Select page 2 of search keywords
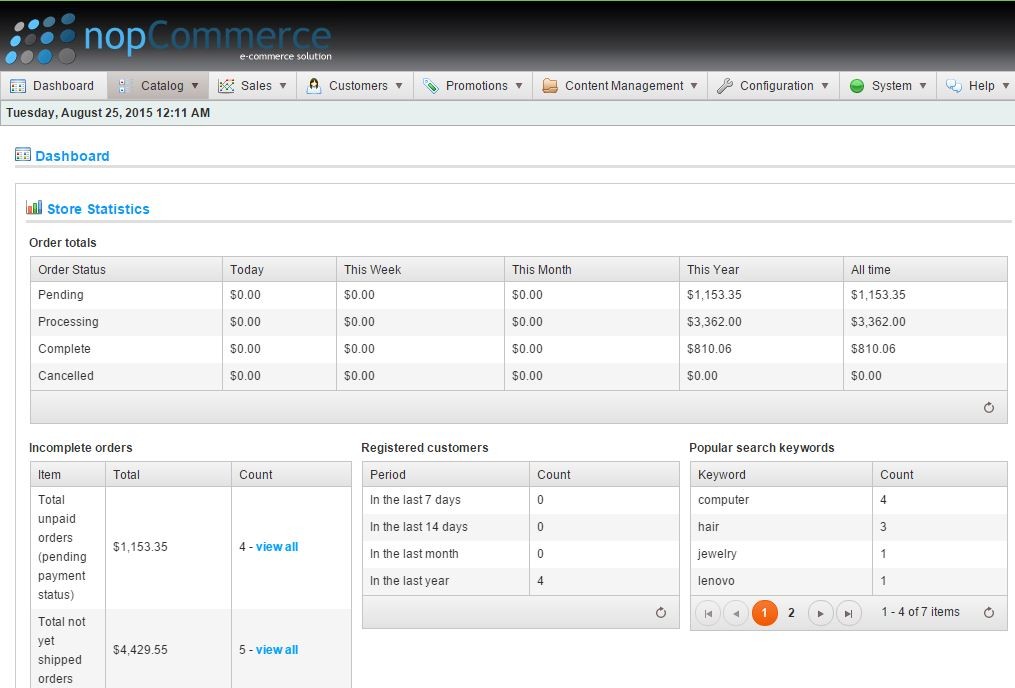This screenshot has width=1015, height=688. click(791, 613)
